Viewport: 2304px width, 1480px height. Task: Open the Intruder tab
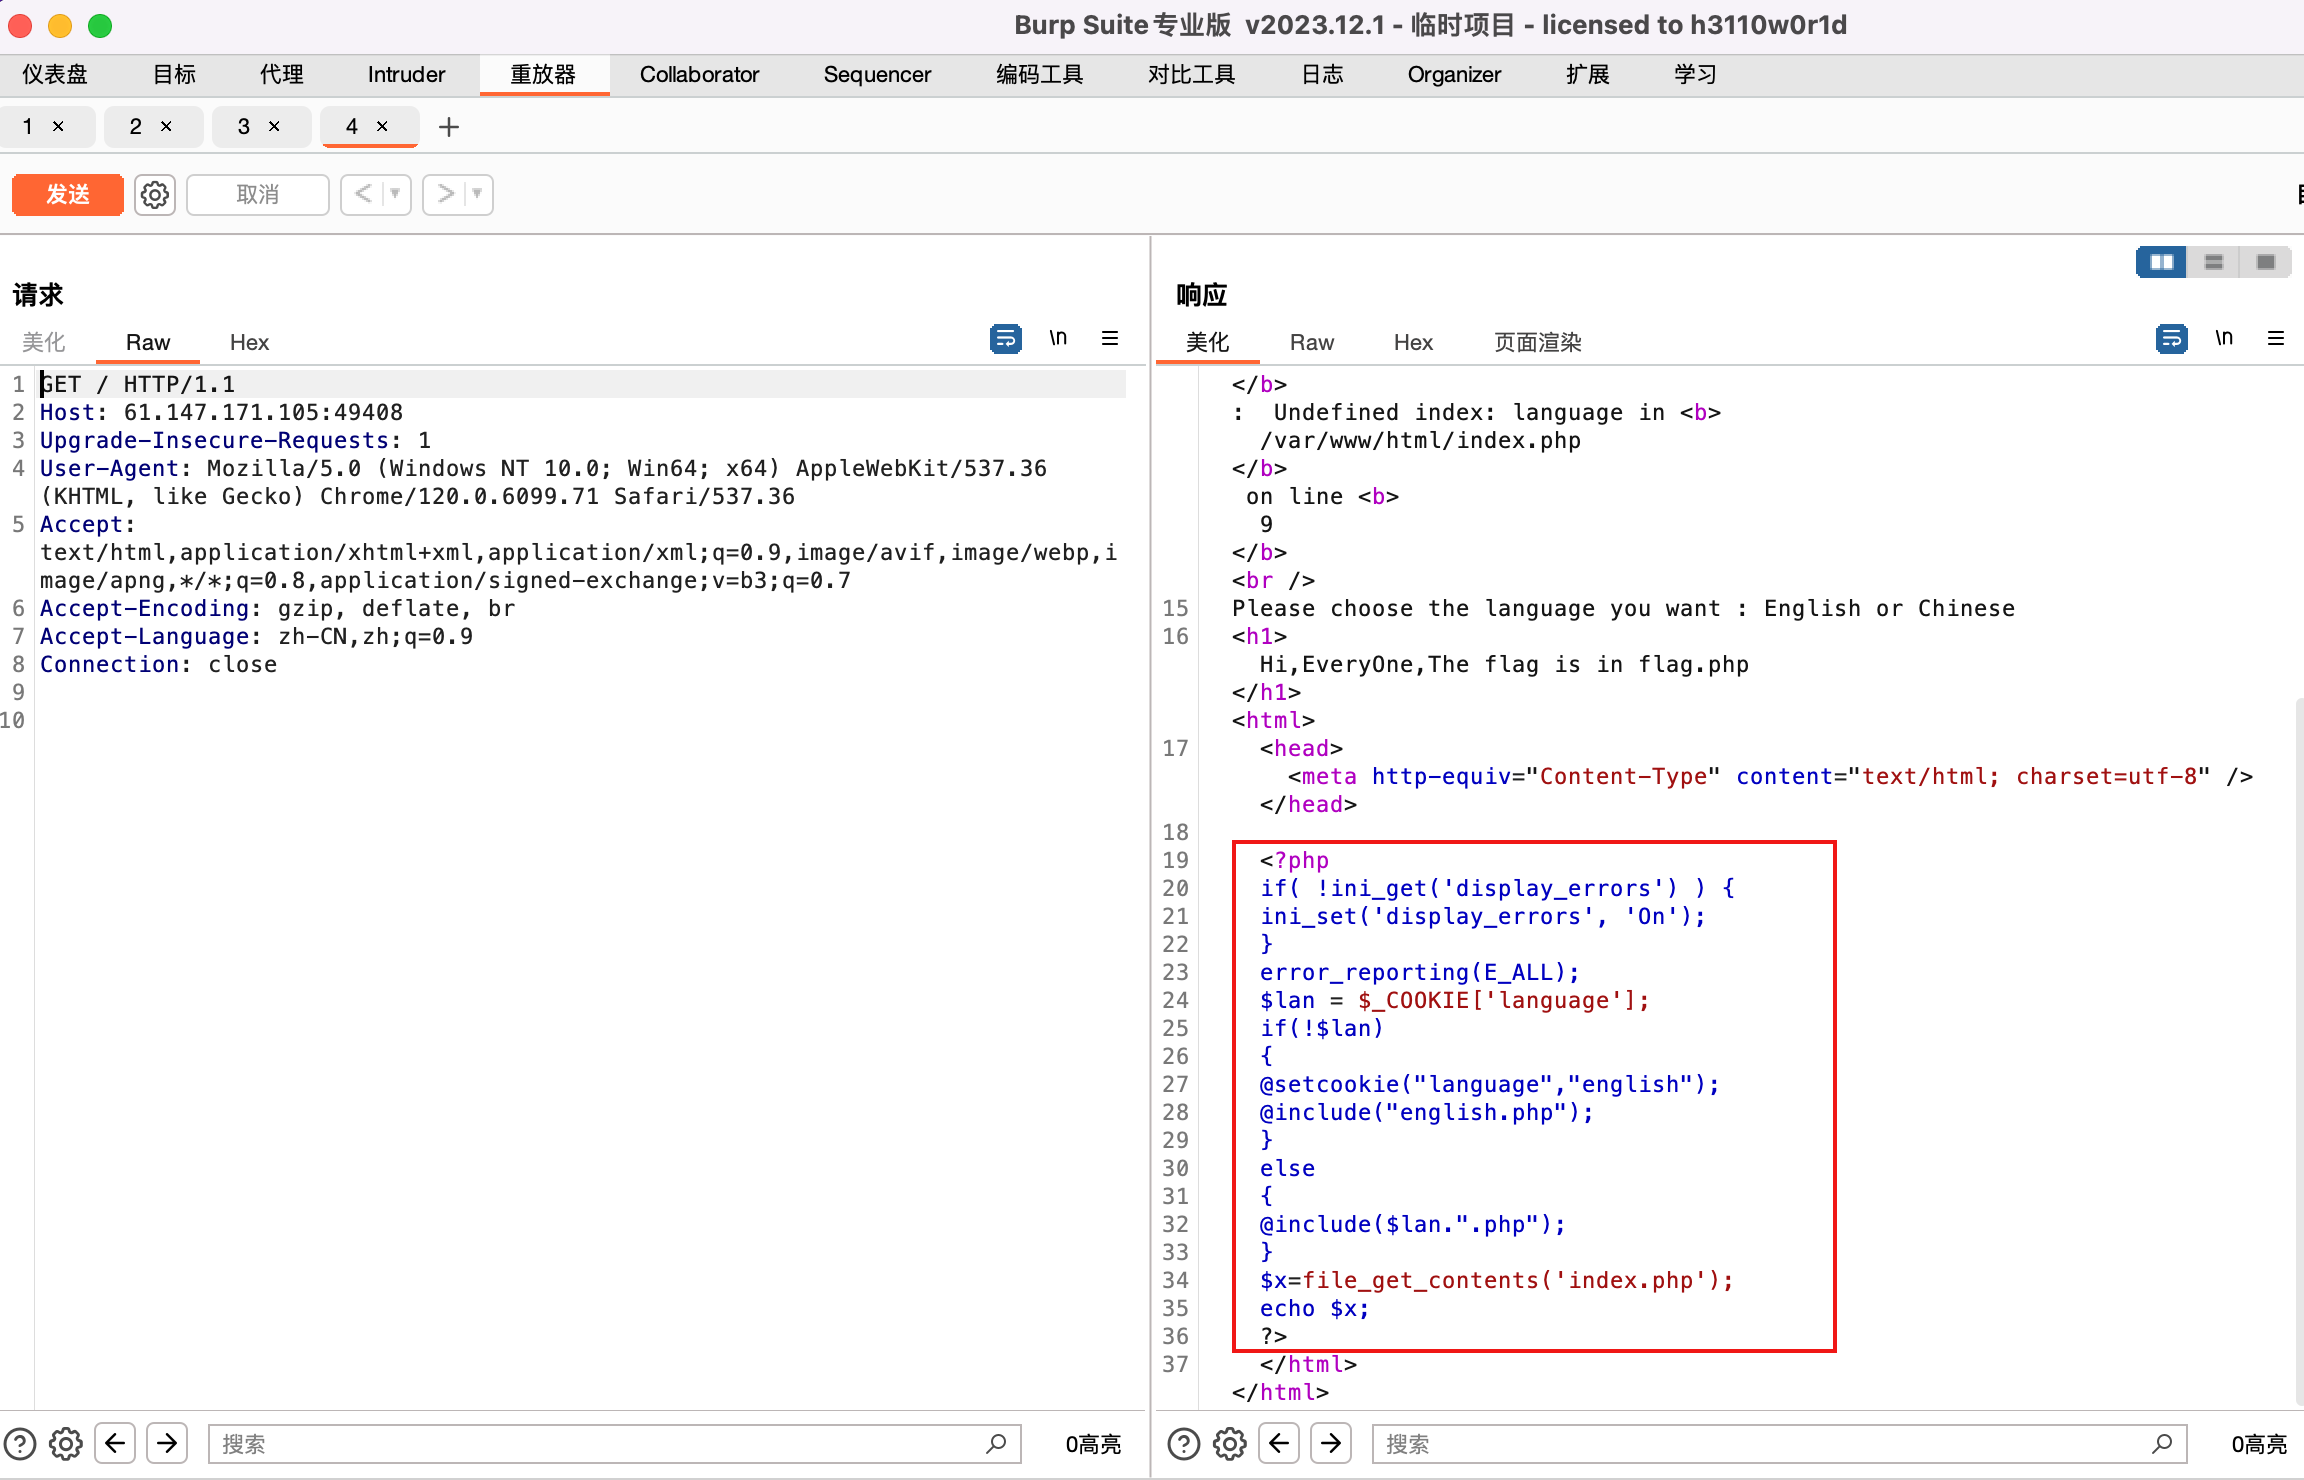pyautogui.click(x=406, y=75)
